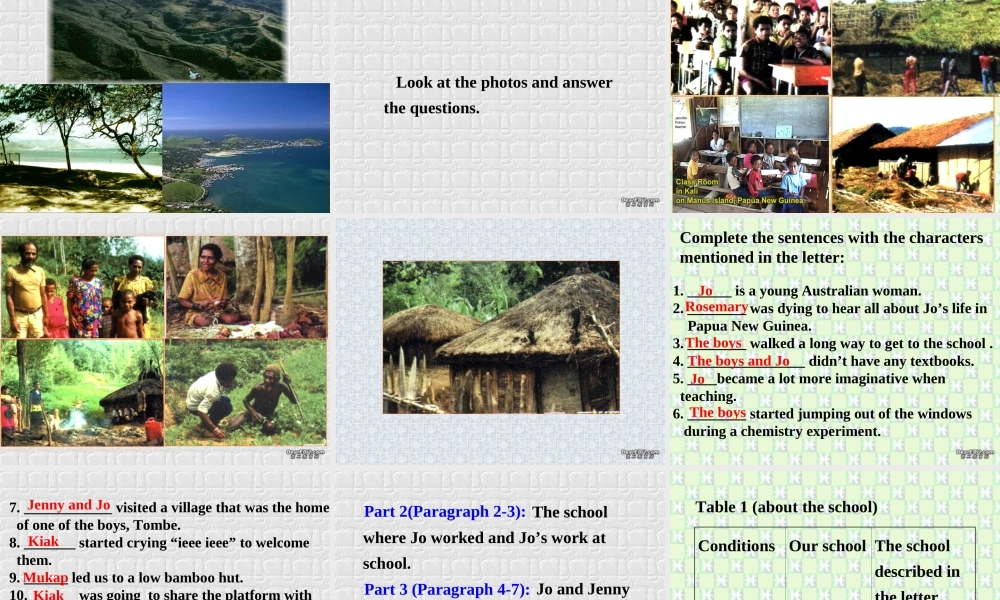
Task: Click the beach photo with leaning trees
Action: [x=81, y=148]
